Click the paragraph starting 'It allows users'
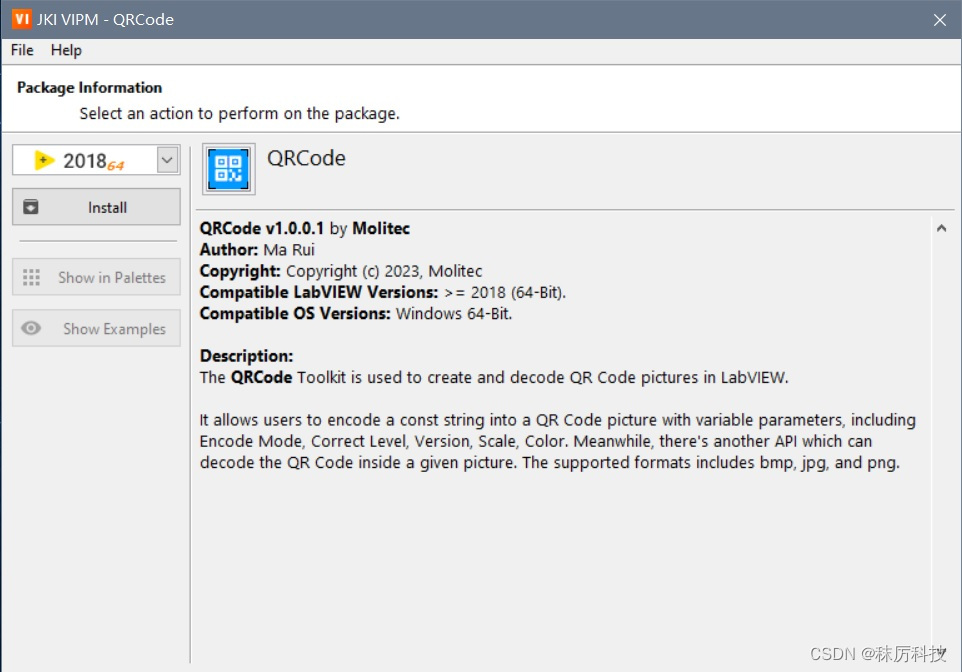 [x=558, y=441]
